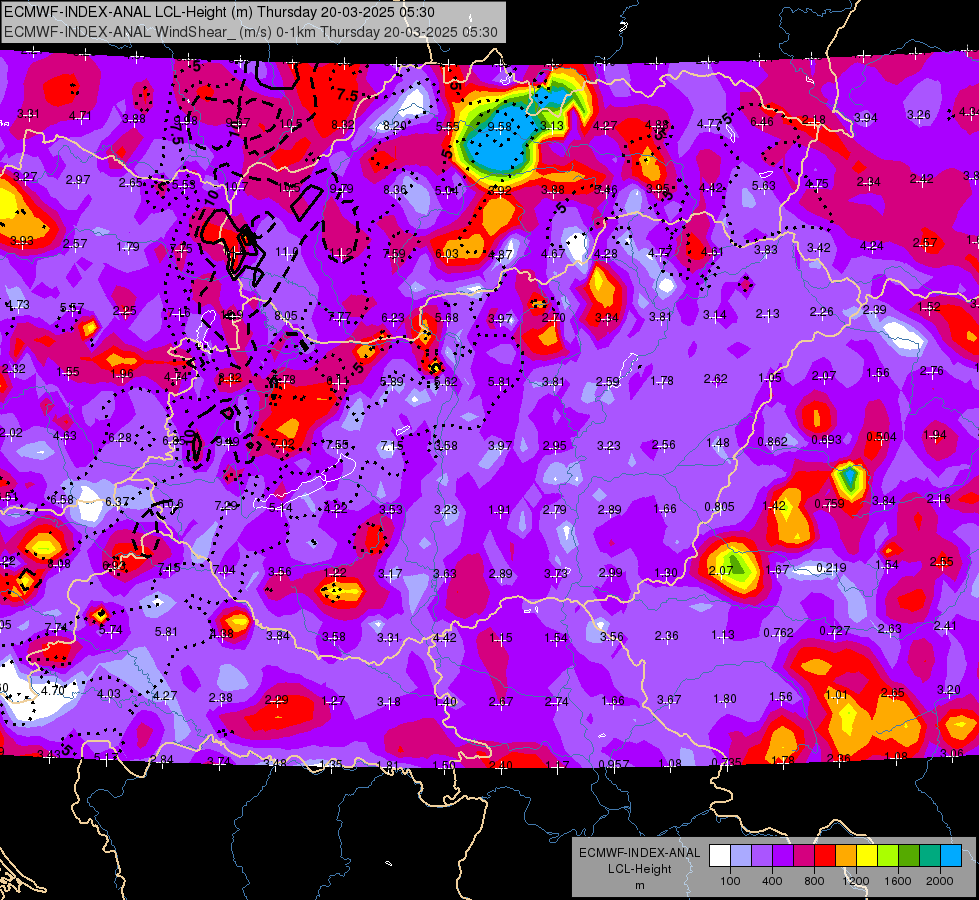Click the wind shear value 6.46
The width and height of the screenshot is (979, 900).
tap(762, 122)
